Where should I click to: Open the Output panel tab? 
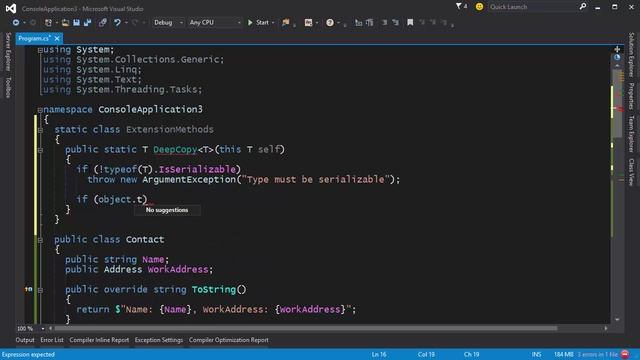point(25,340)
